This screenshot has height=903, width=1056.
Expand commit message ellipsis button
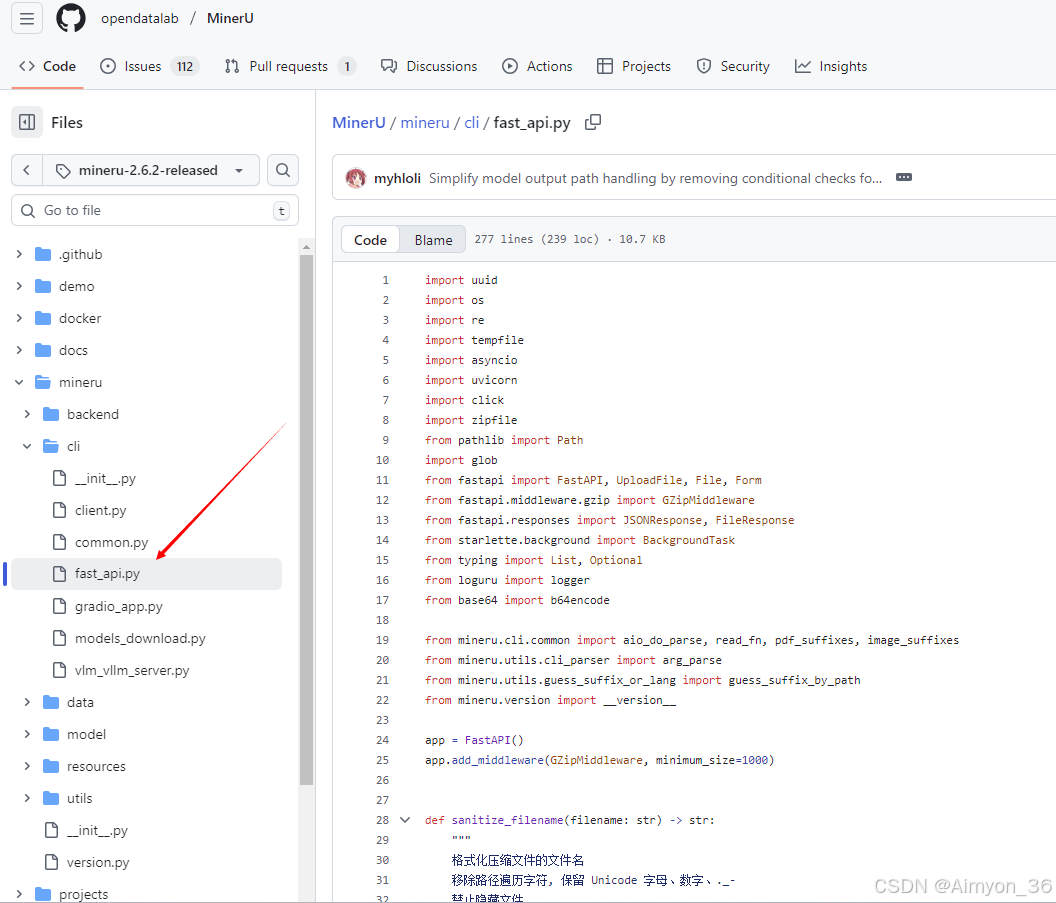(x=904, y=178)
